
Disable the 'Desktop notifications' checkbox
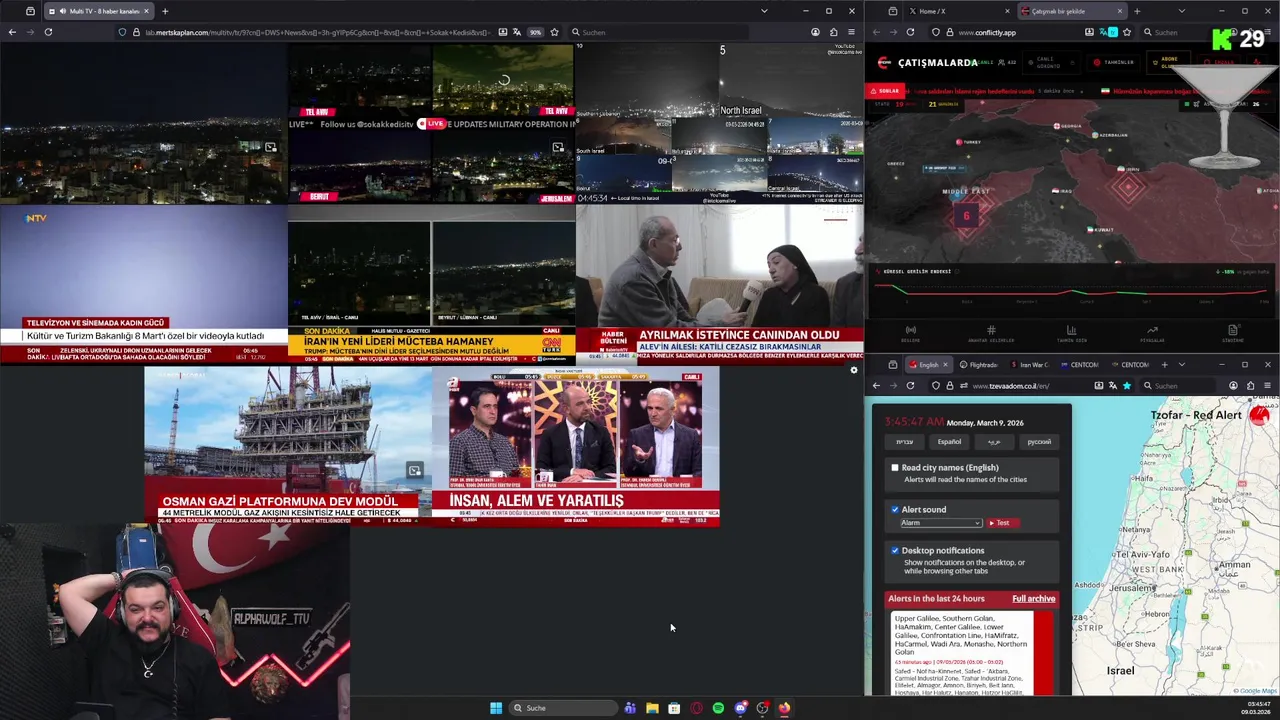tap(895, 550)
